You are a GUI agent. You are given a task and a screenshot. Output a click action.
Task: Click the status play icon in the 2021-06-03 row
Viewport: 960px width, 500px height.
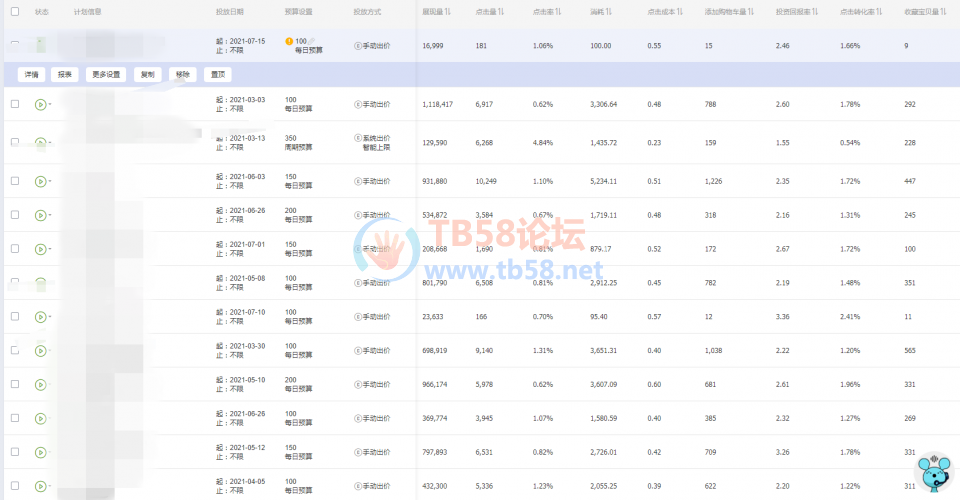pyautogui.click(x=40, y=181)
